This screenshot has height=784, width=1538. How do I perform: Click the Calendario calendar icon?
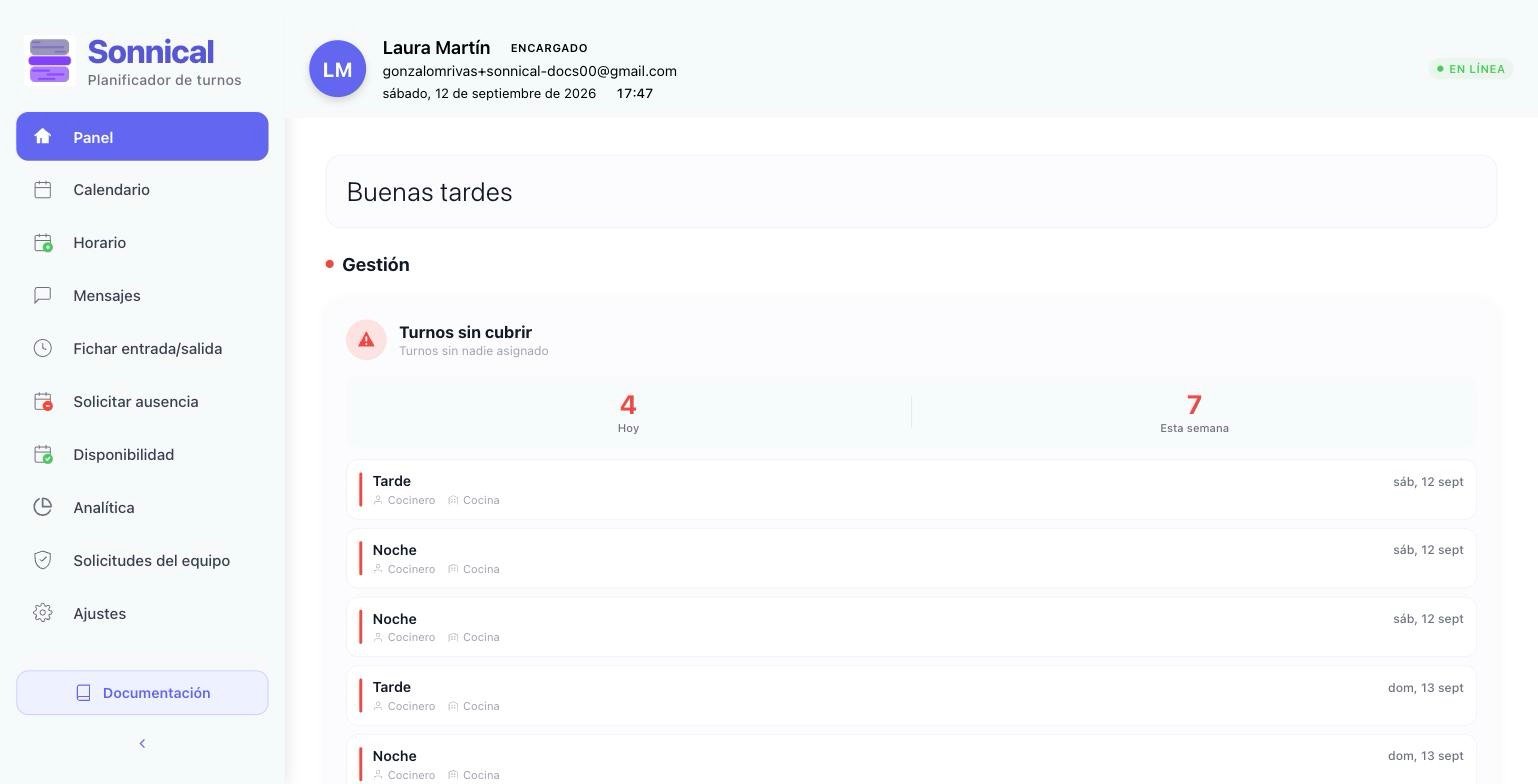42,189
